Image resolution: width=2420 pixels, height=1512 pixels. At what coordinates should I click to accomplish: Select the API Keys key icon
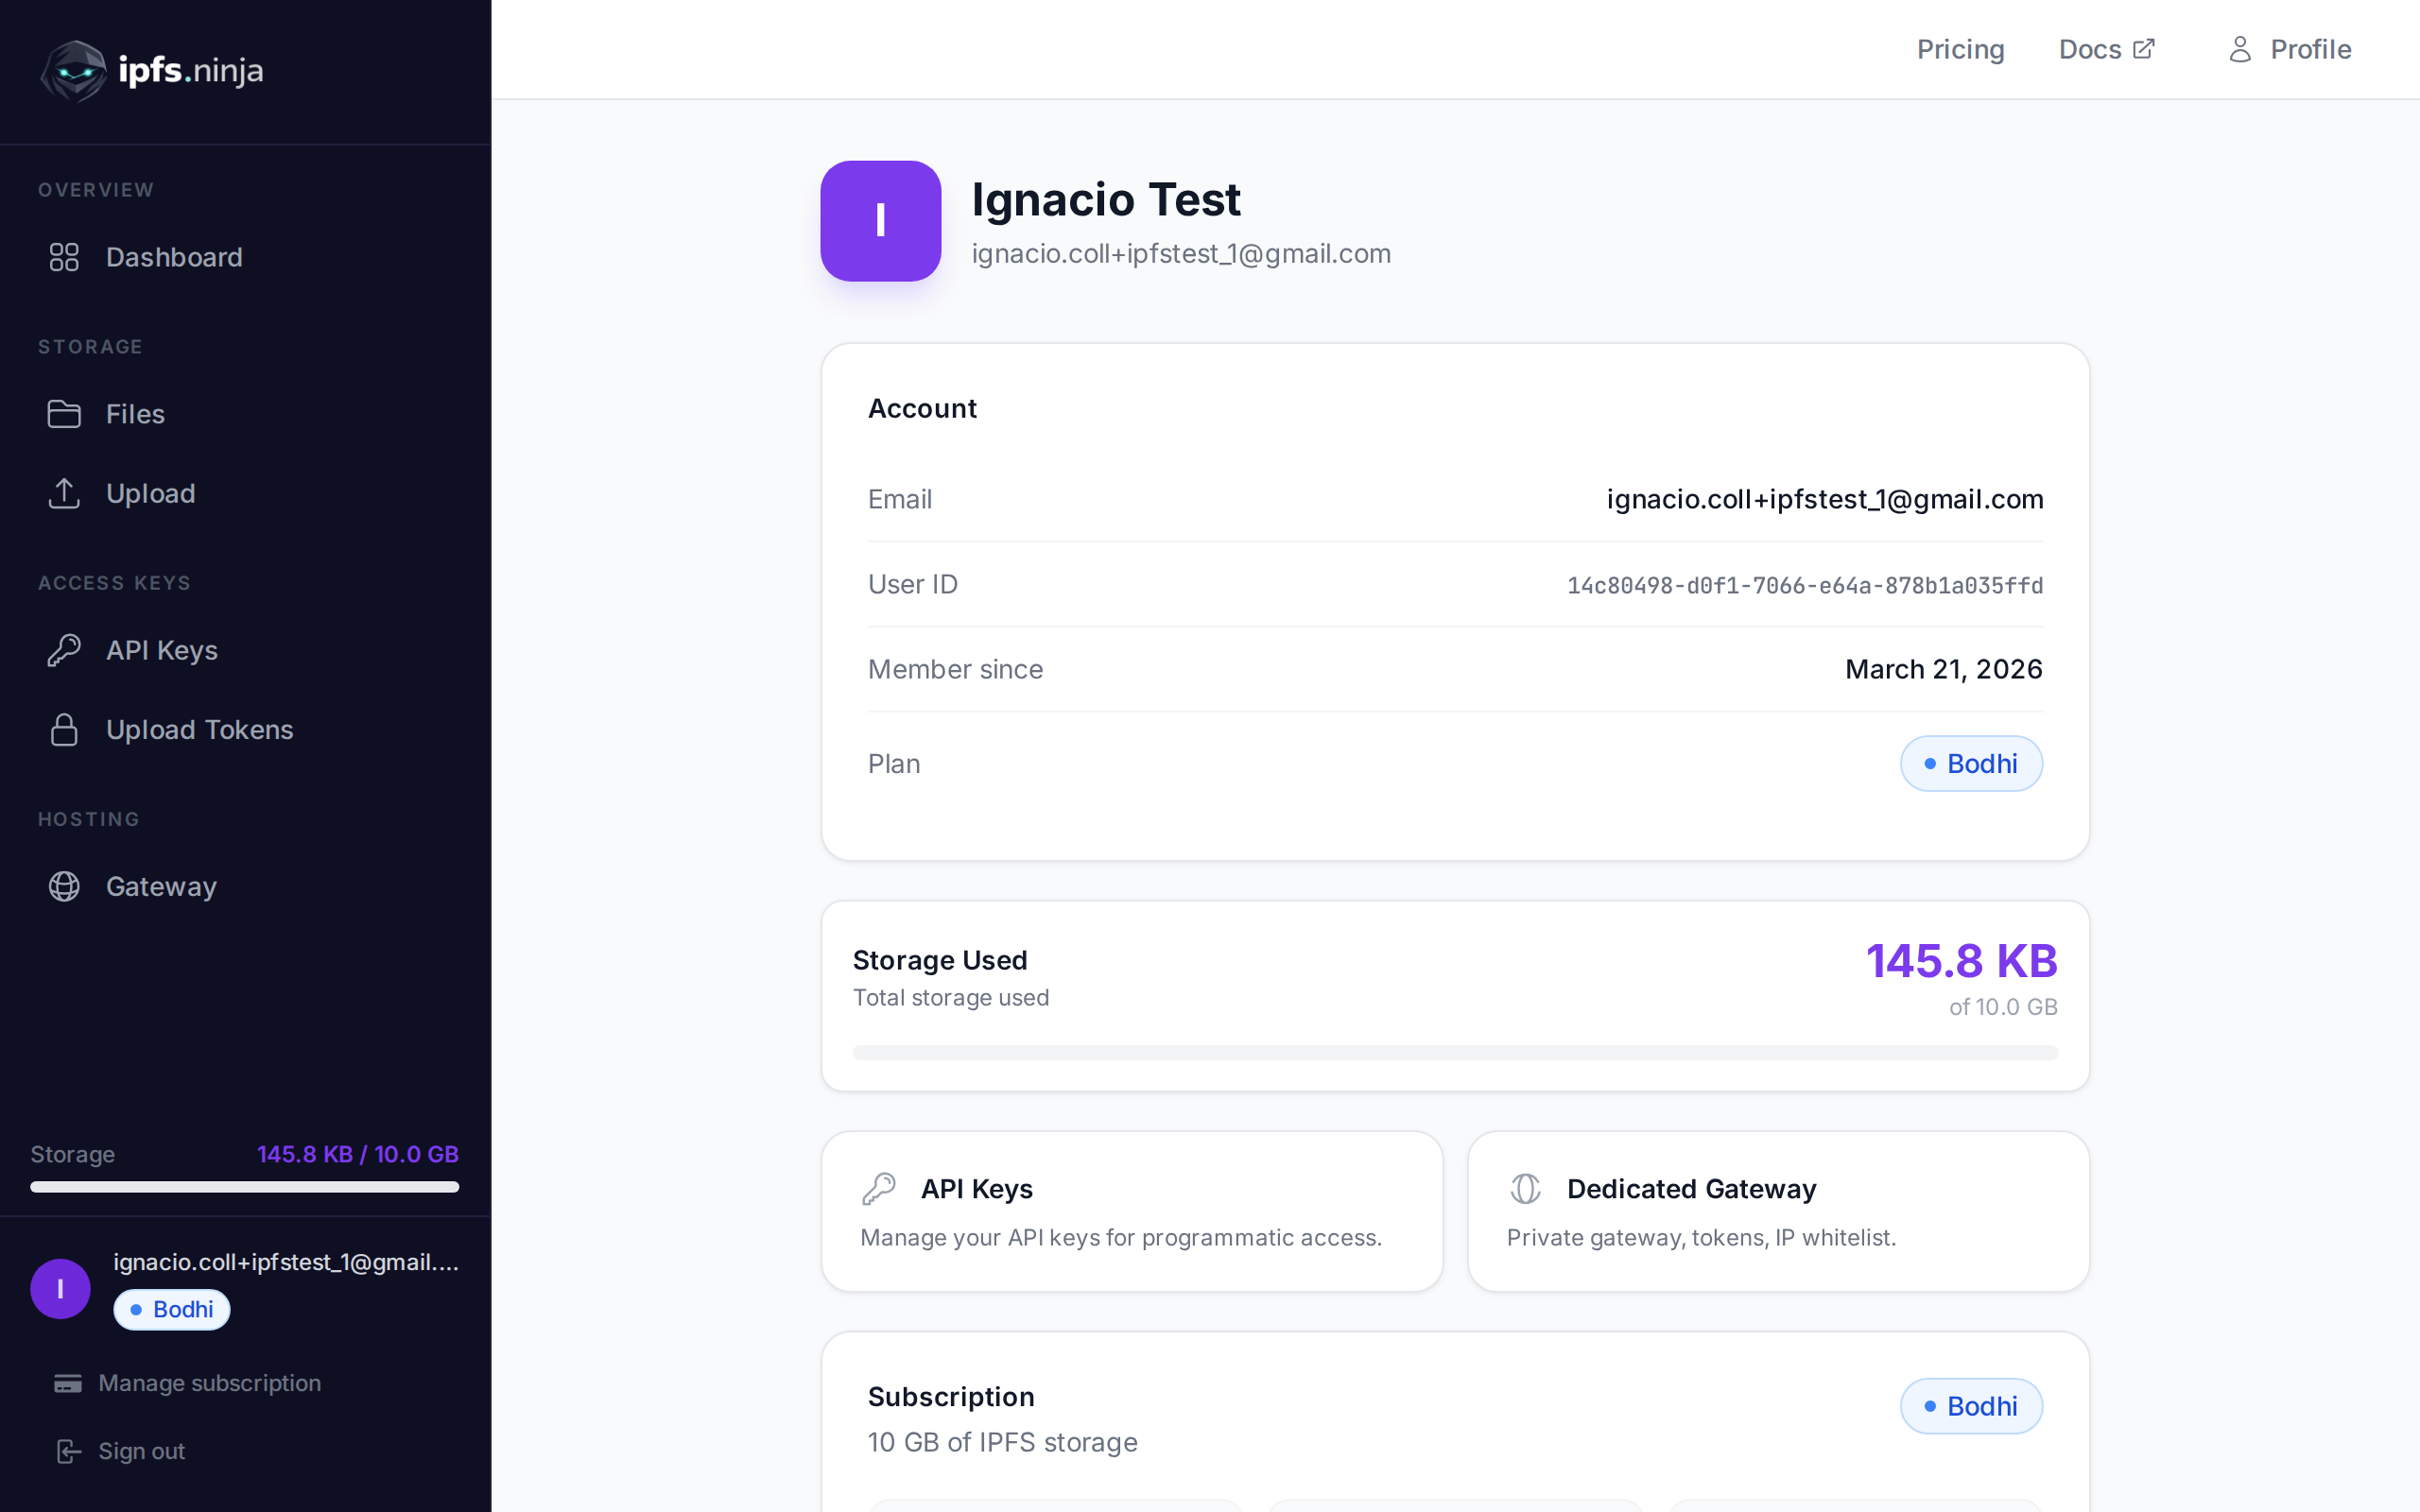(64, 650)
